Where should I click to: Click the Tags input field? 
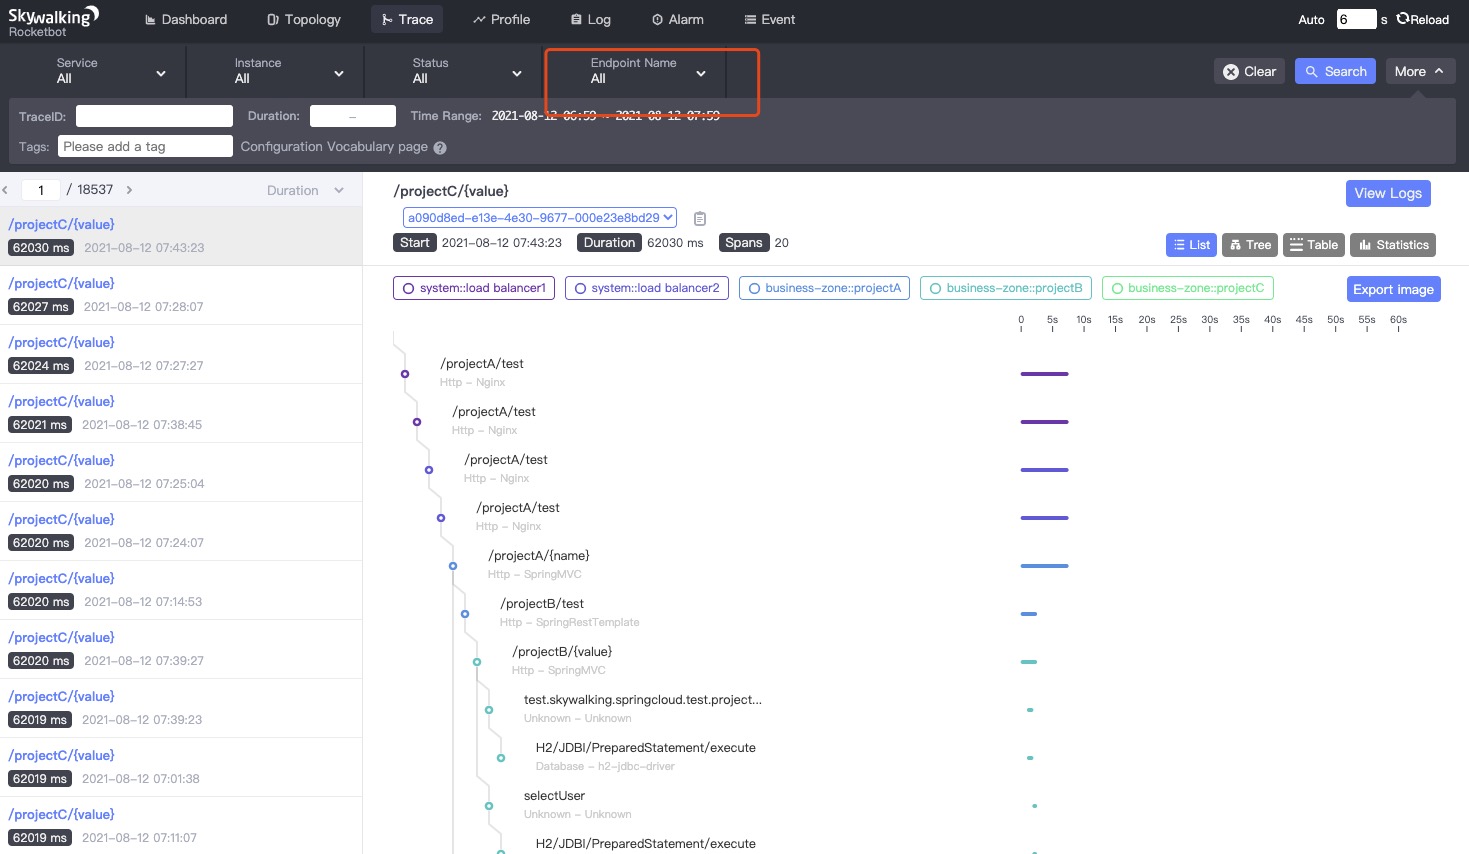(145, 146)
